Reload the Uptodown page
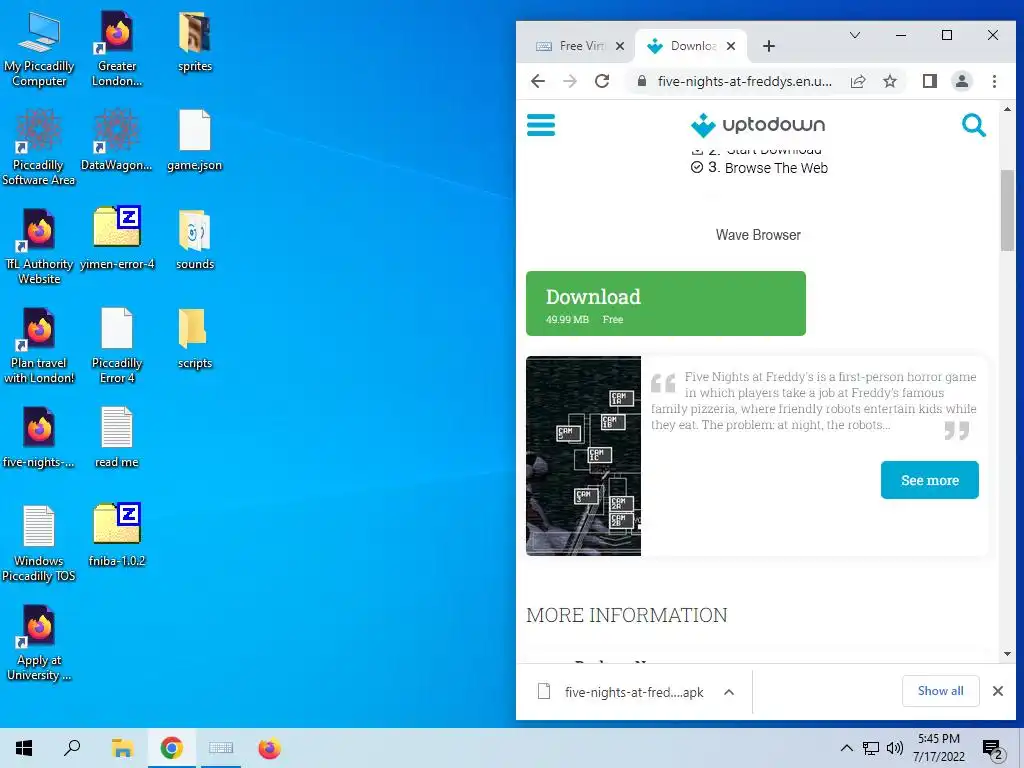Screen dimensions: 1024x768 click(602, 81)
